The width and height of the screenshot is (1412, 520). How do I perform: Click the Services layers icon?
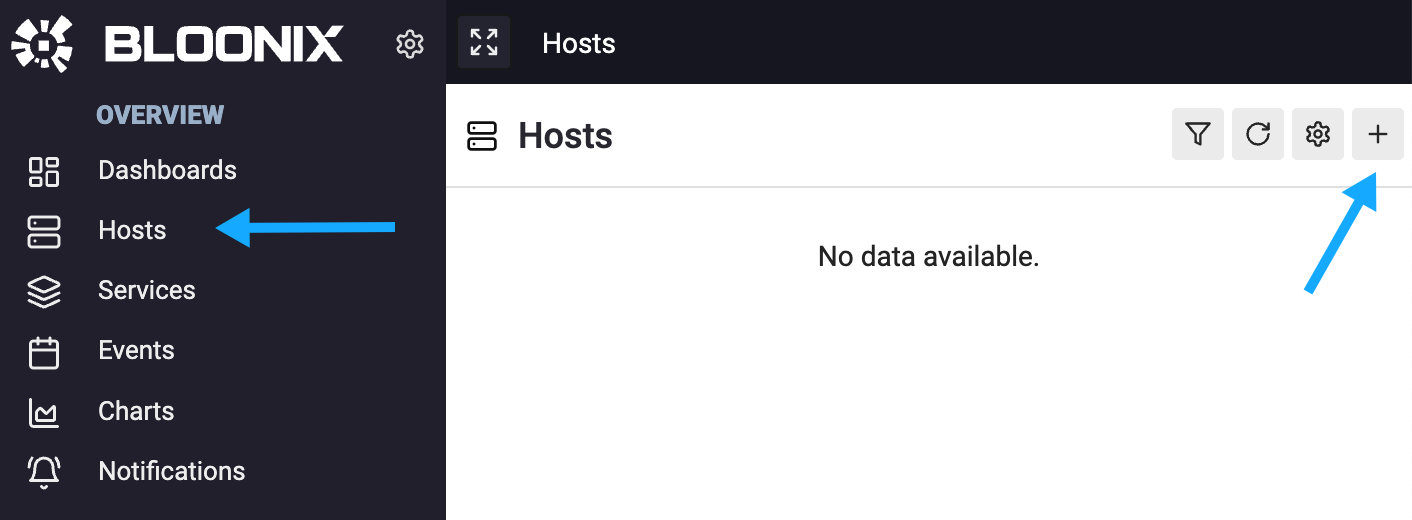point(44,291)
